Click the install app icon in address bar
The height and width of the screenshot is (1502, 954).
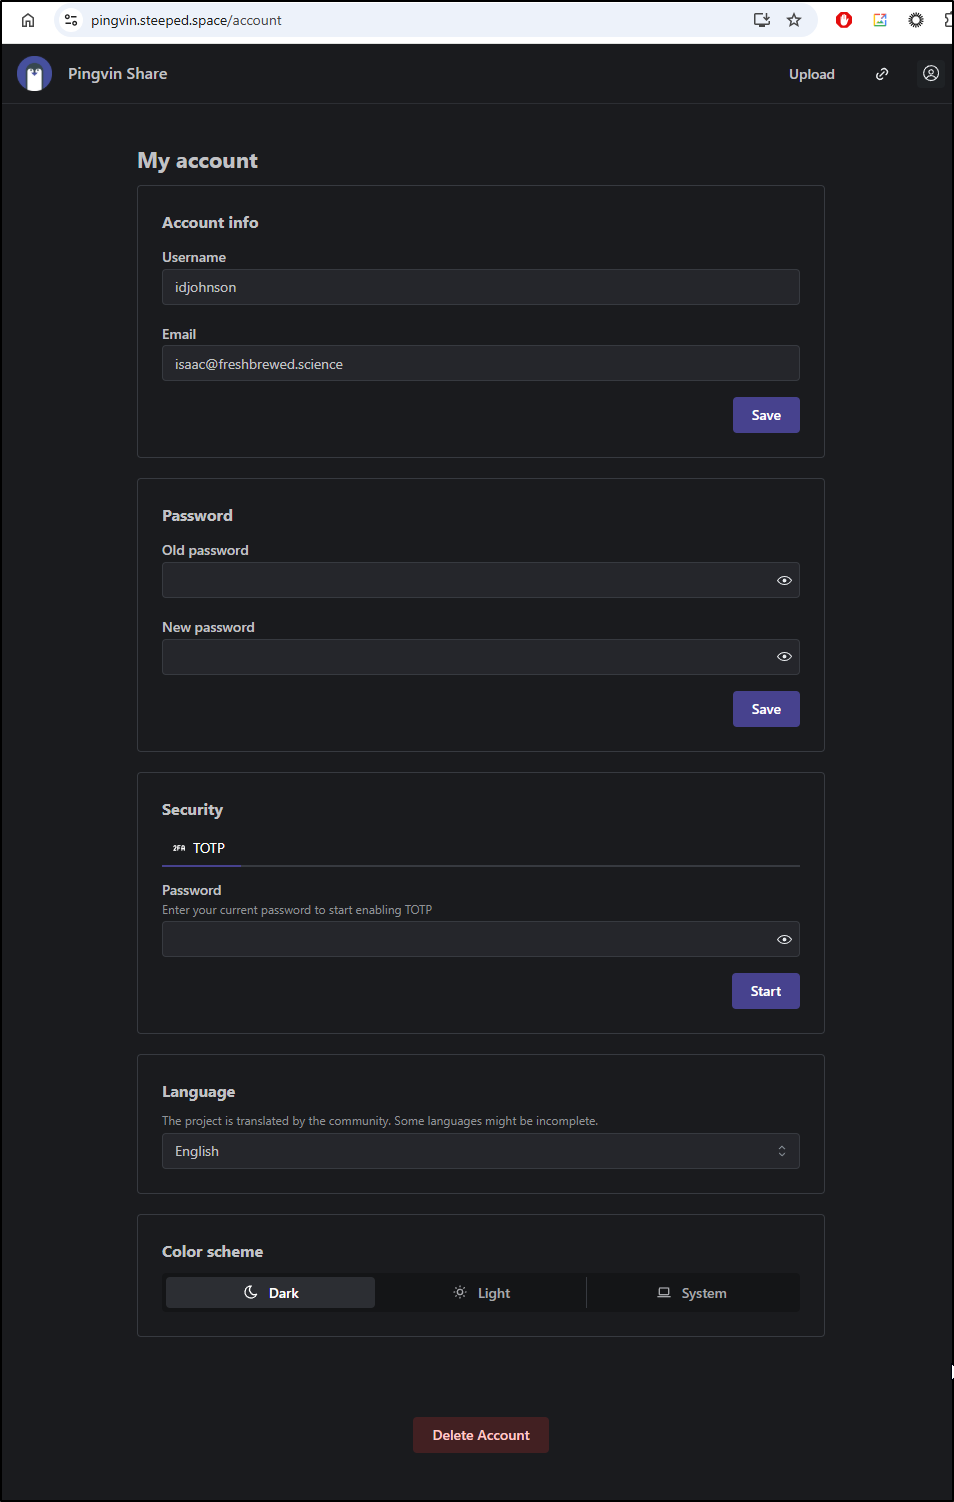click(x=762, y=20)
